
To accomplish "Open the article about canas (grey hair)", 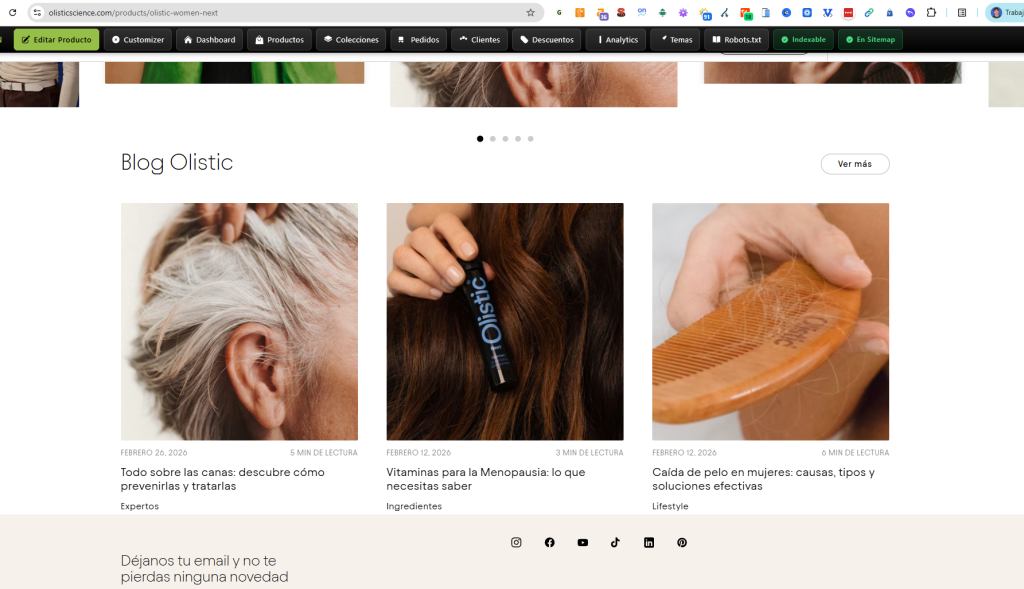I will tap(223, 478).
